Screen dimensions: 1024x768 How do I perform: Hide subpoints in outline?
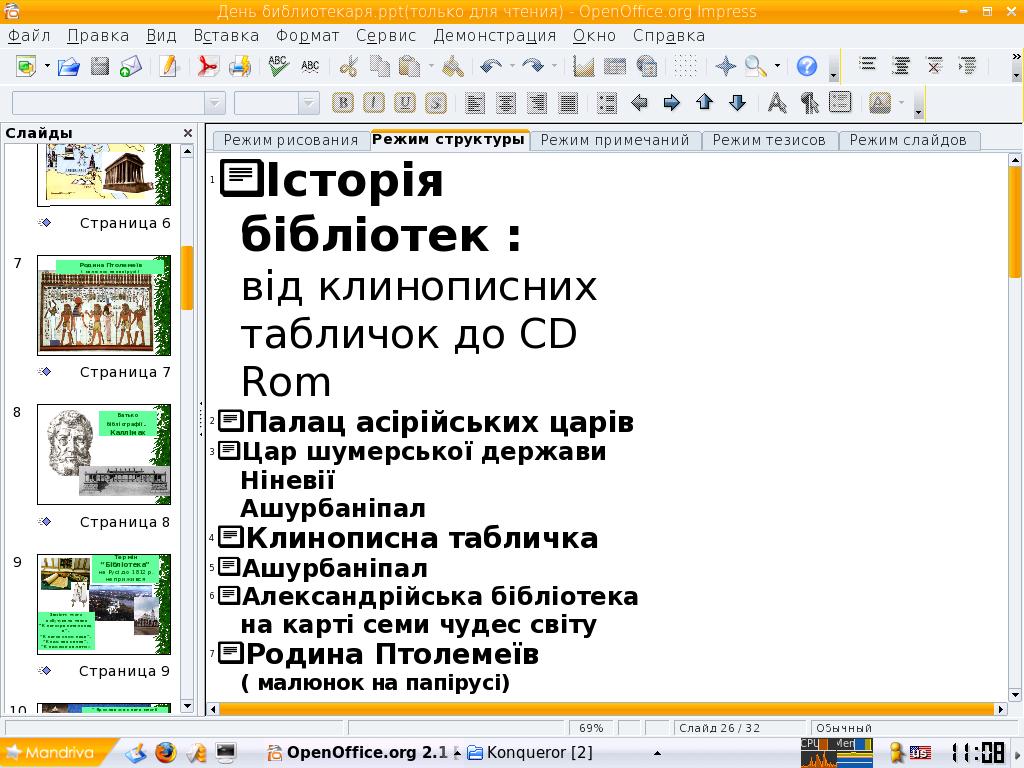click(x=935, y=65)
